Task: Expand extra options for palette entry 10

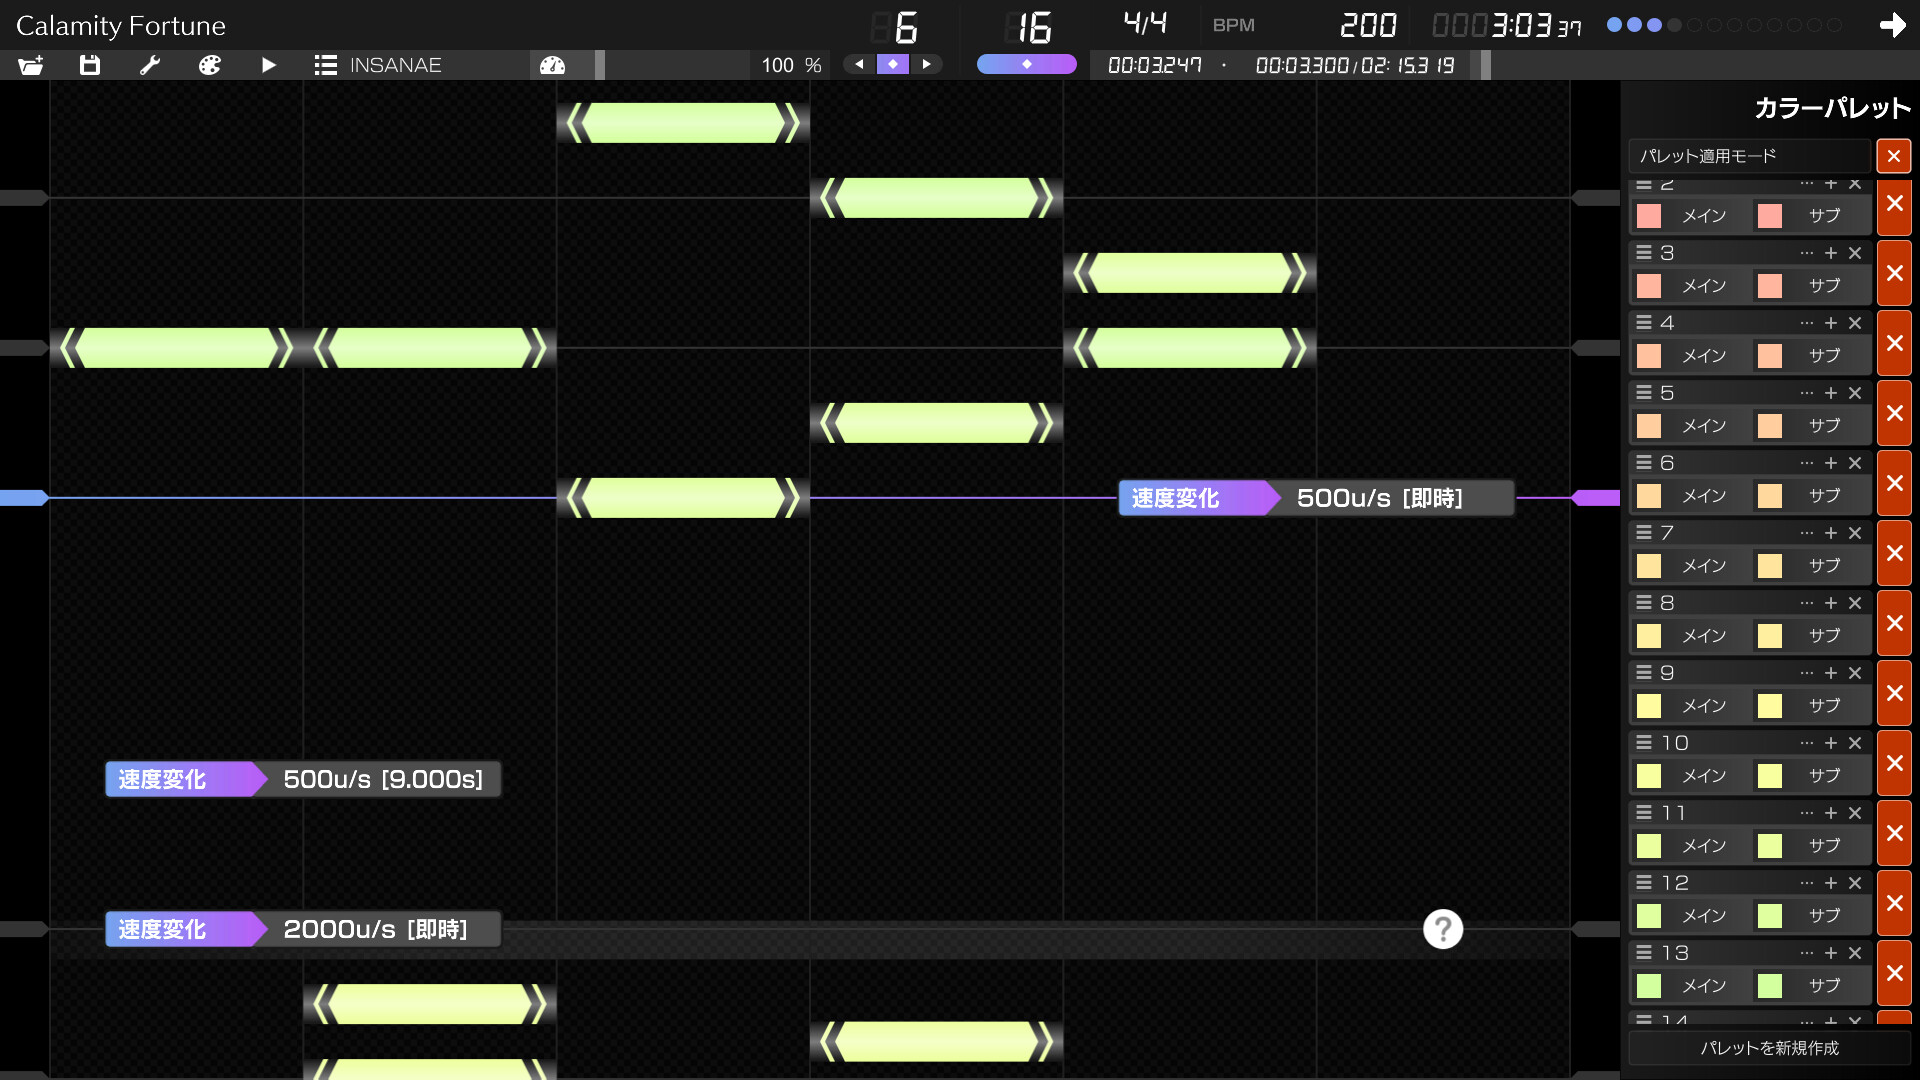Action: [1806, 742]
